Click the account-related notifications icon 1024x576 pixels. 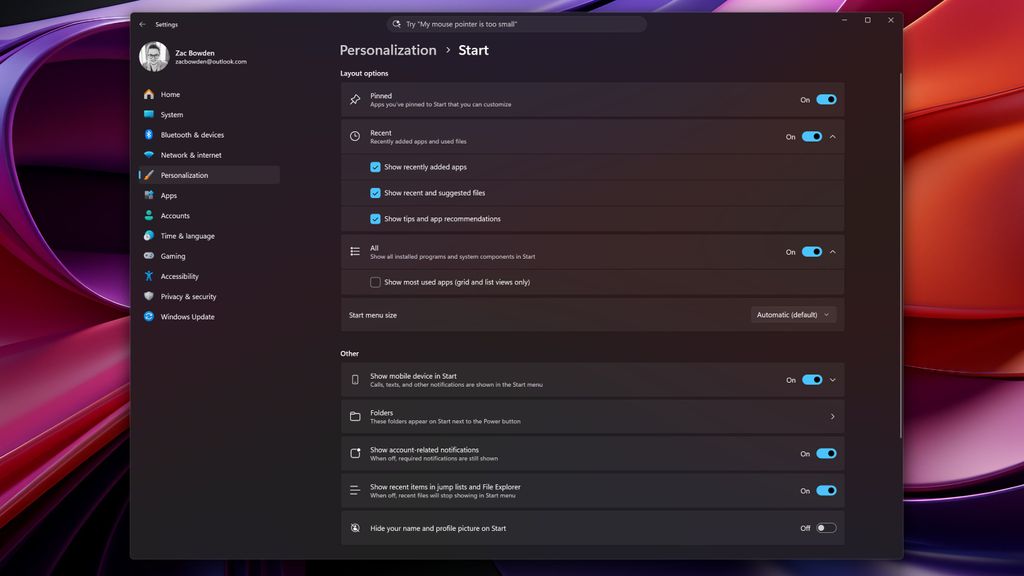coord(355,453)
